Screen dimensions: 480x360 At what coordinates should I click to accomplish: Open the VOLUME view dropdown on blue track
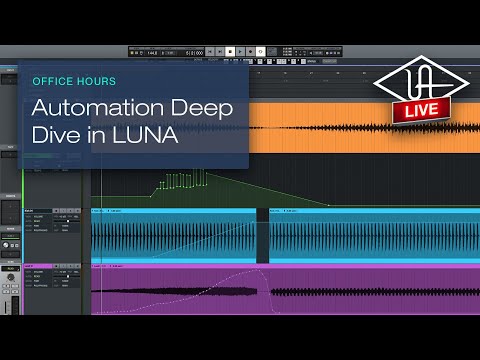click(x=38, y=217)
